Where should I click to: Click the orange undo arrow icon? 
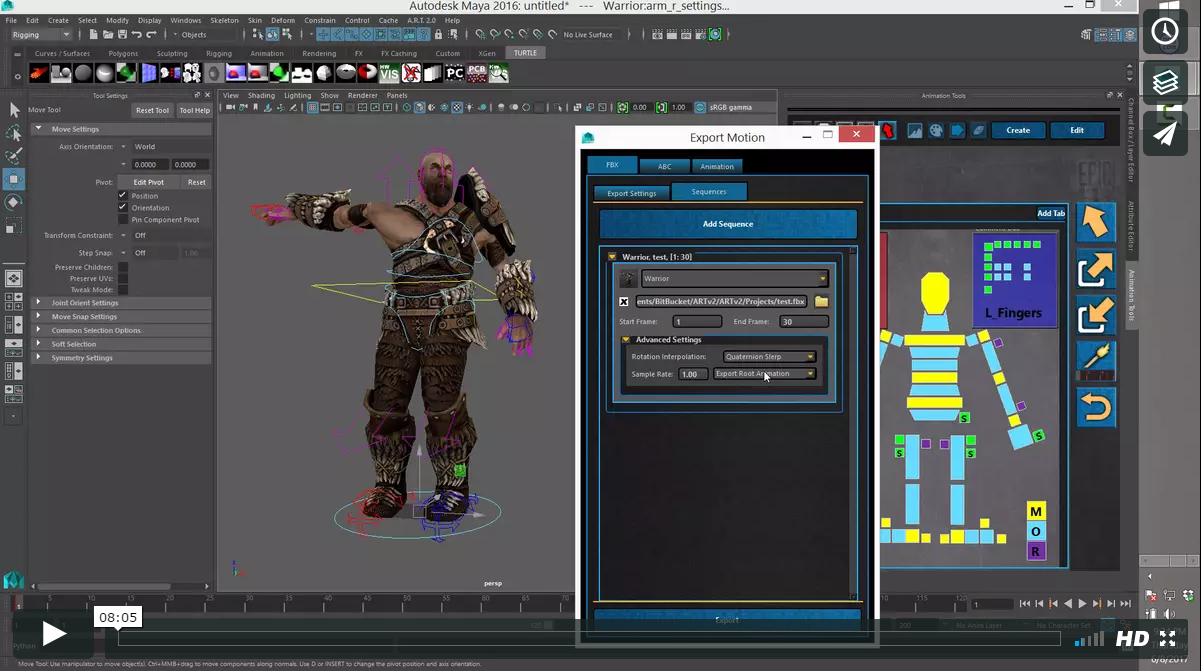pos(1095,408)
